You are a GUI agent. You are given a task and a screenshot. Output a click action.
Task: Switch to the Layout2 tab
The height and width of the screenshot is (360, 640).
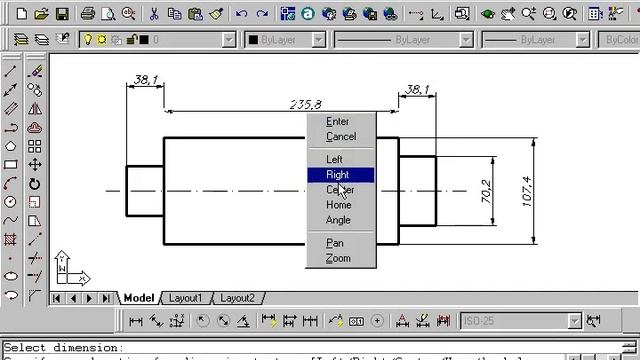238,298
